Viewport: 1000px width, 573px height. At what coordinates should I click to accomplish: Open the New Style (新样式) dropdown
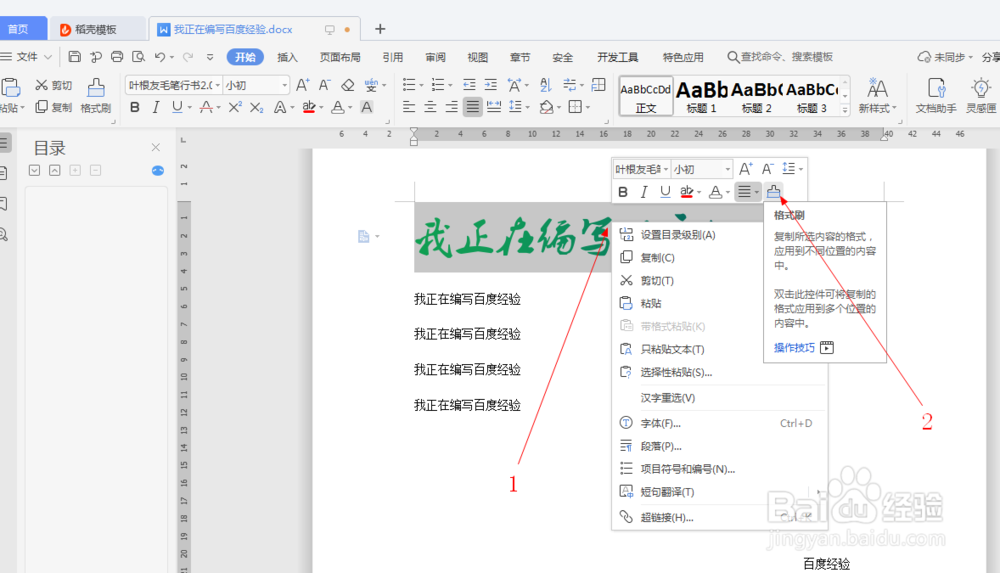pyautogui.click(x=878, y=96)
